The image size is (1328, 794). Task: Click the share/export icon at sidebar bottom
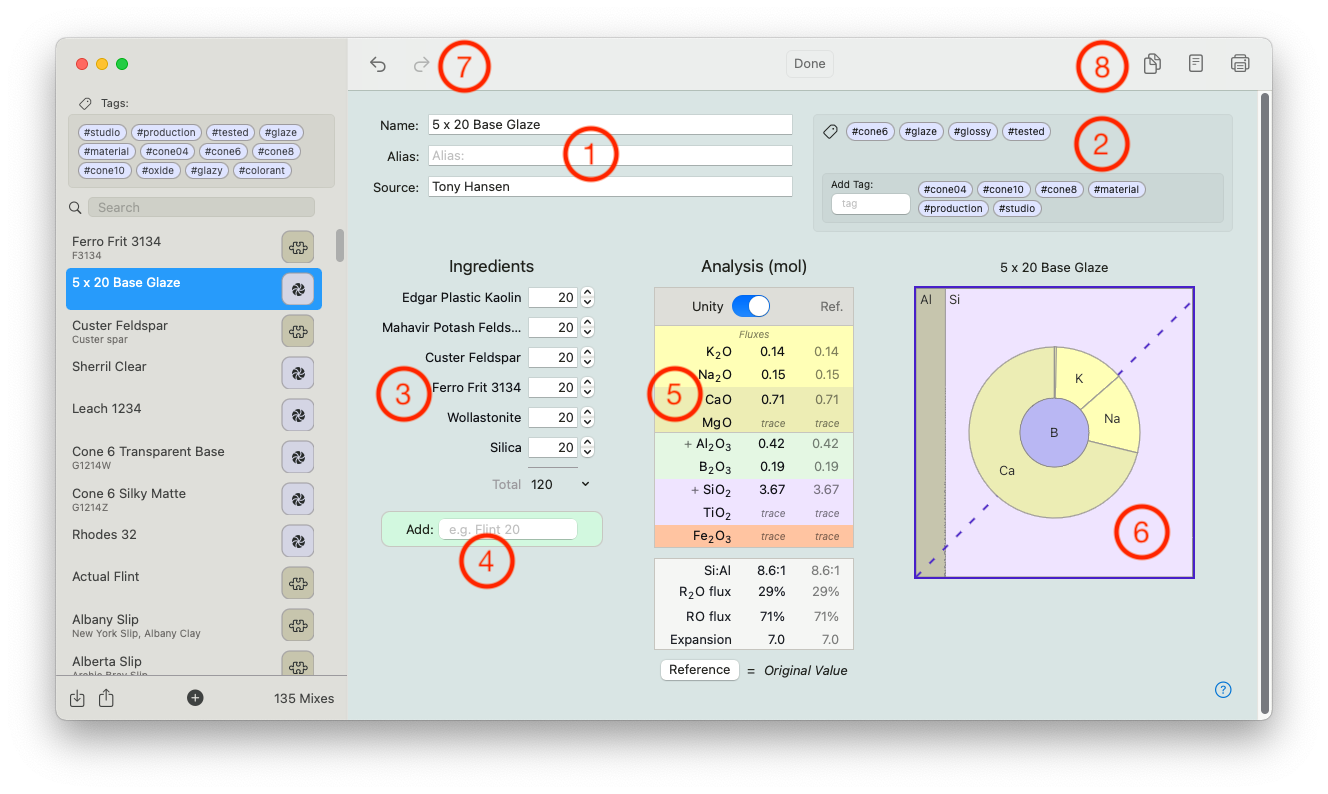click(x=107, y=698)
